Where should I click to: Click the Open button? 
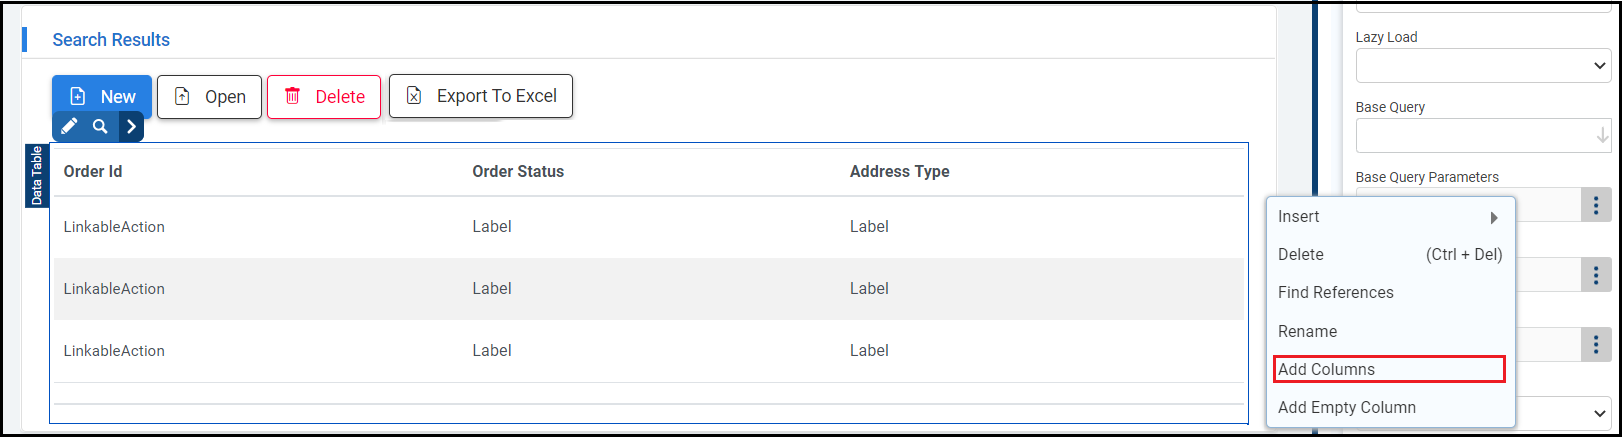coord(210,97)
